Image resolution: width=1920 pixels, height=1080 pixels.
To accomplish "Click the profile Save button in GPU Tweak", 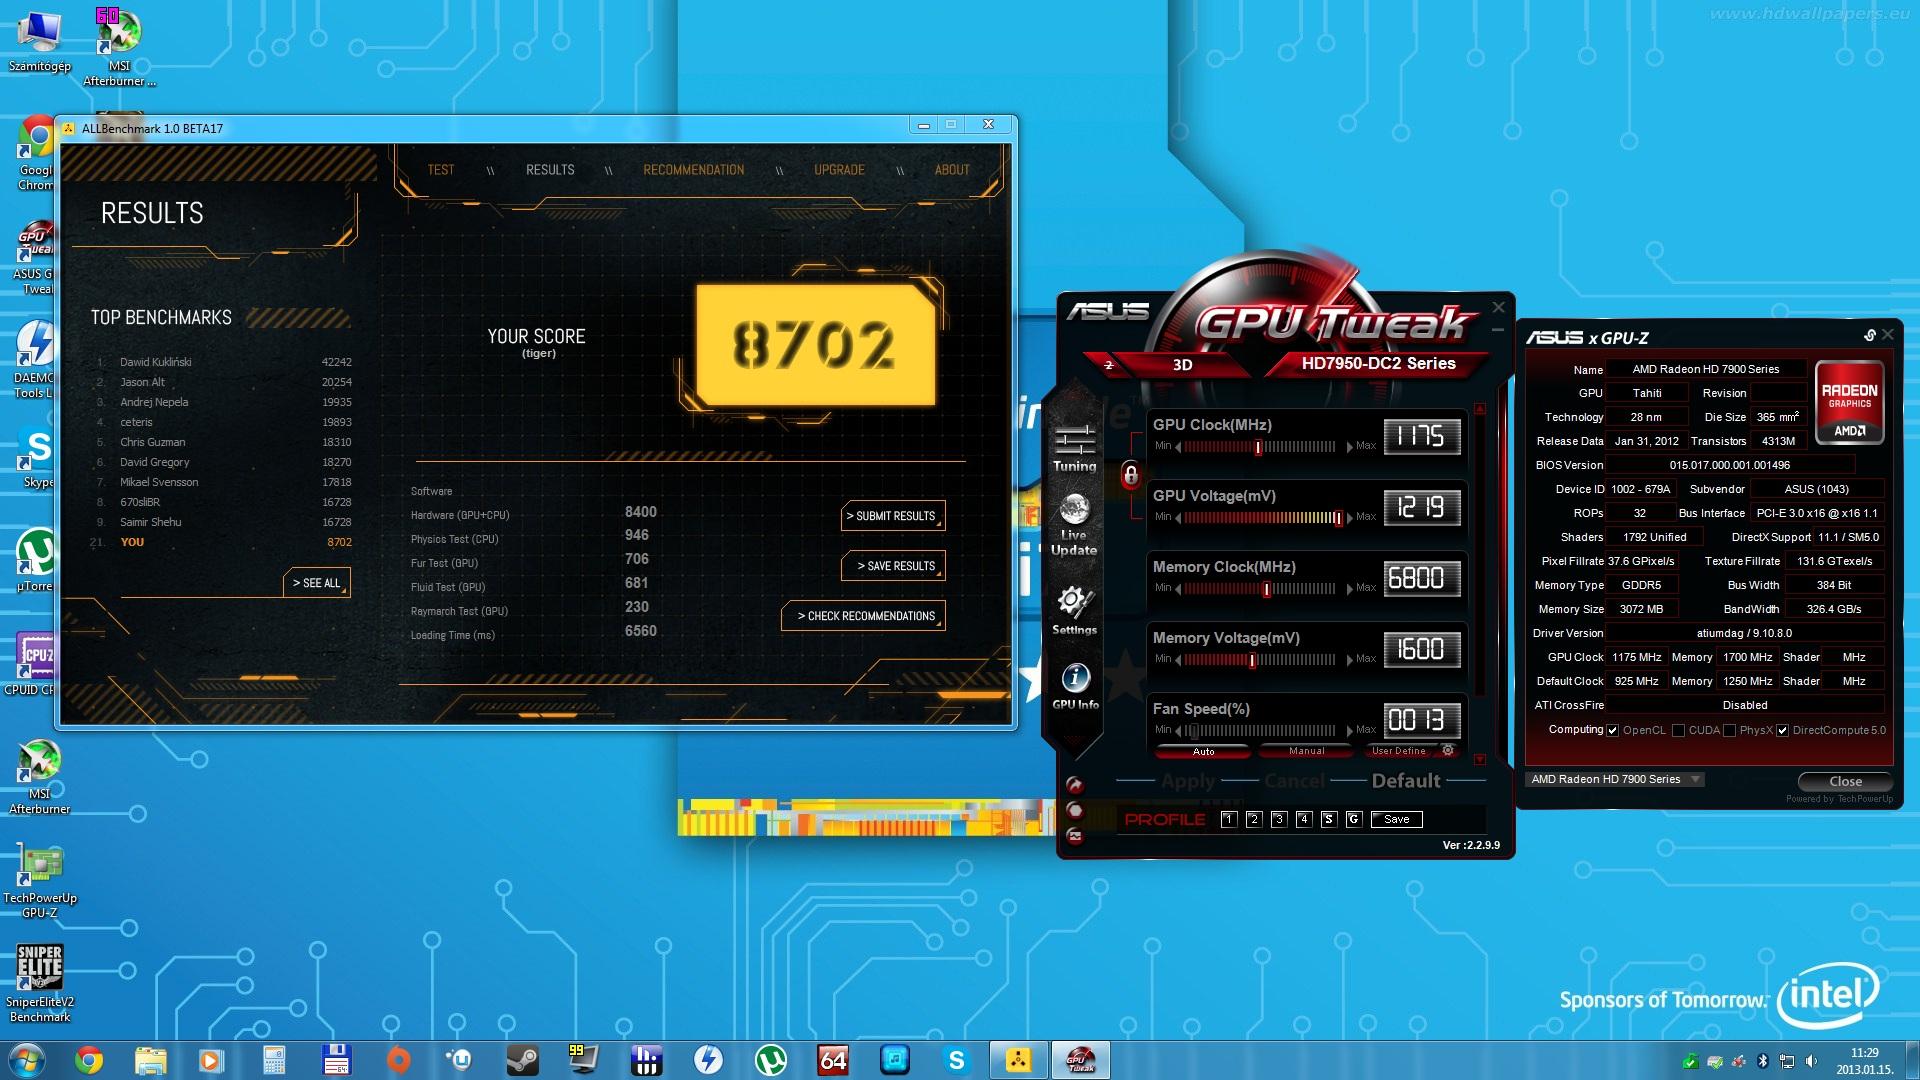I will pyautogui.click(x=1396, y=819).
